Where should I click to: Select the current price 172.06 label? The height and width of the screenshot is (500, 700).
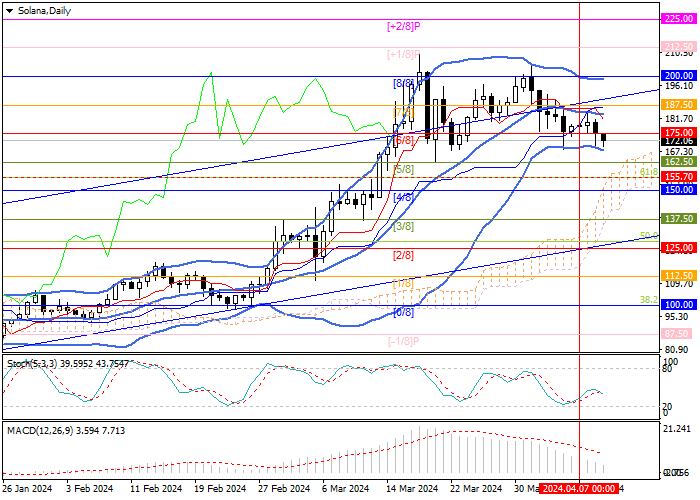click(679, 141)
